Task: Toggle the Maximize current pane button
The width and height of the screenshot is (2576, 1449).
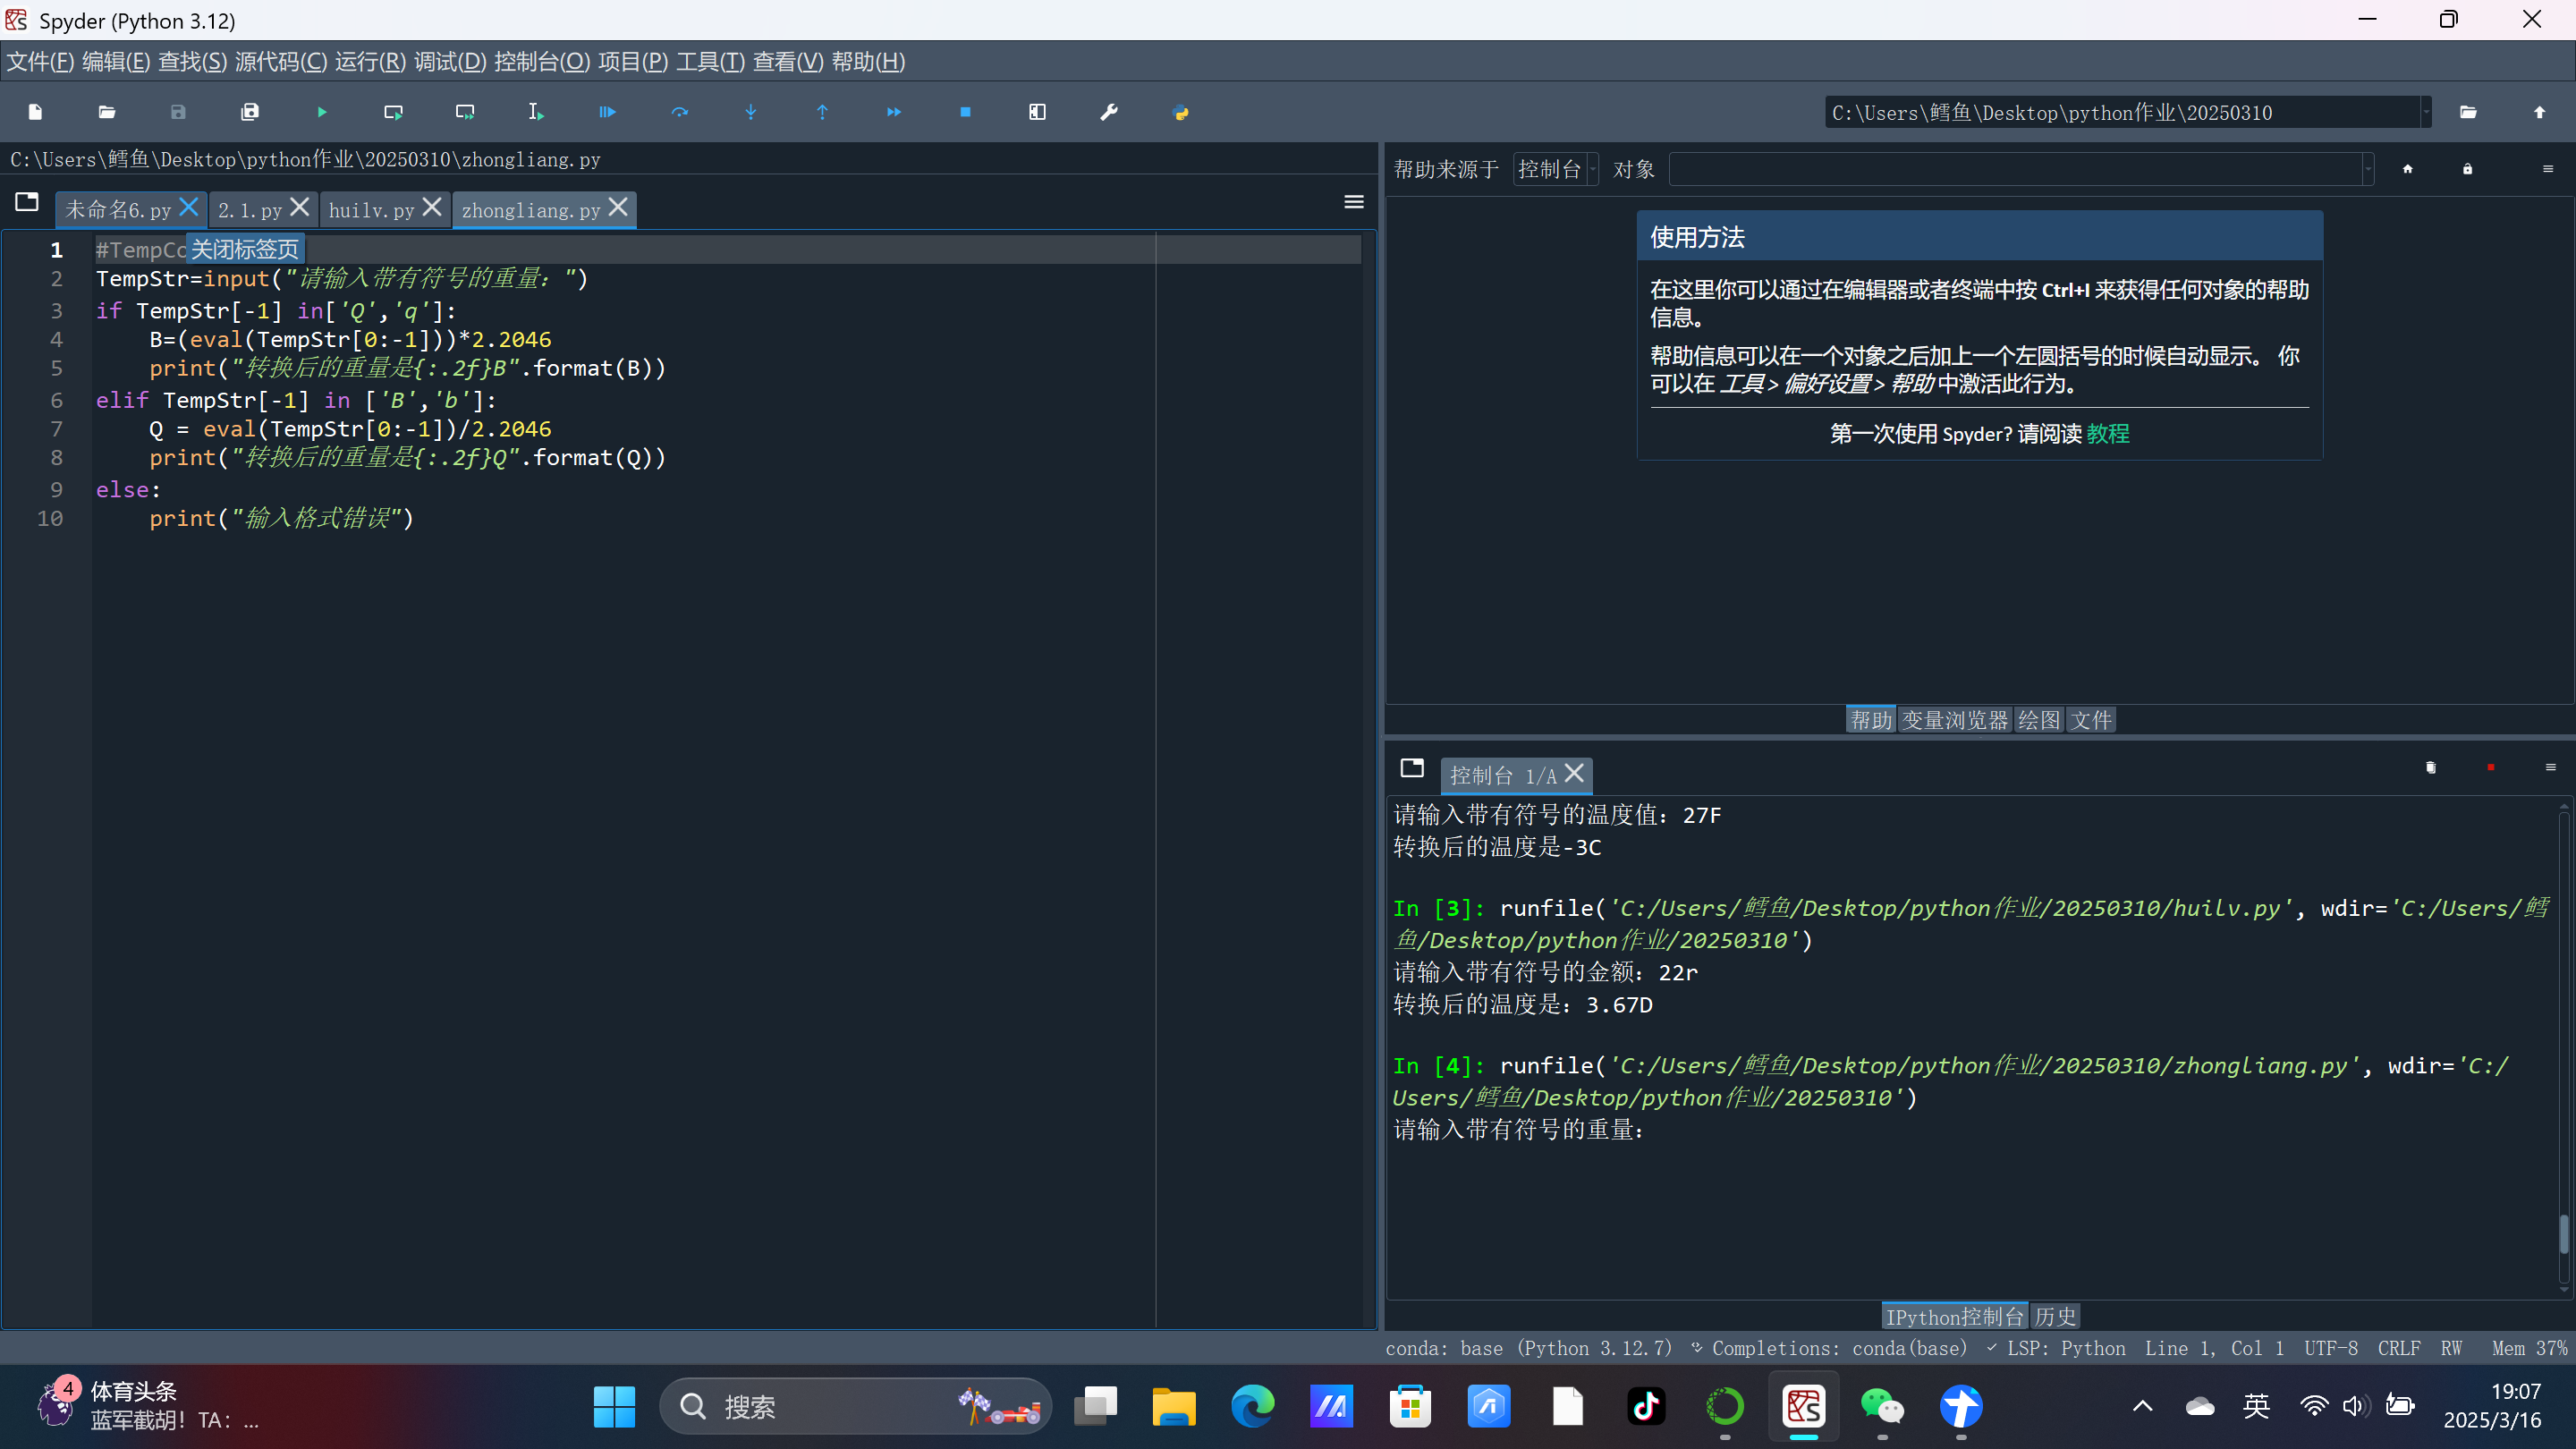Action: pos(1037,112)
